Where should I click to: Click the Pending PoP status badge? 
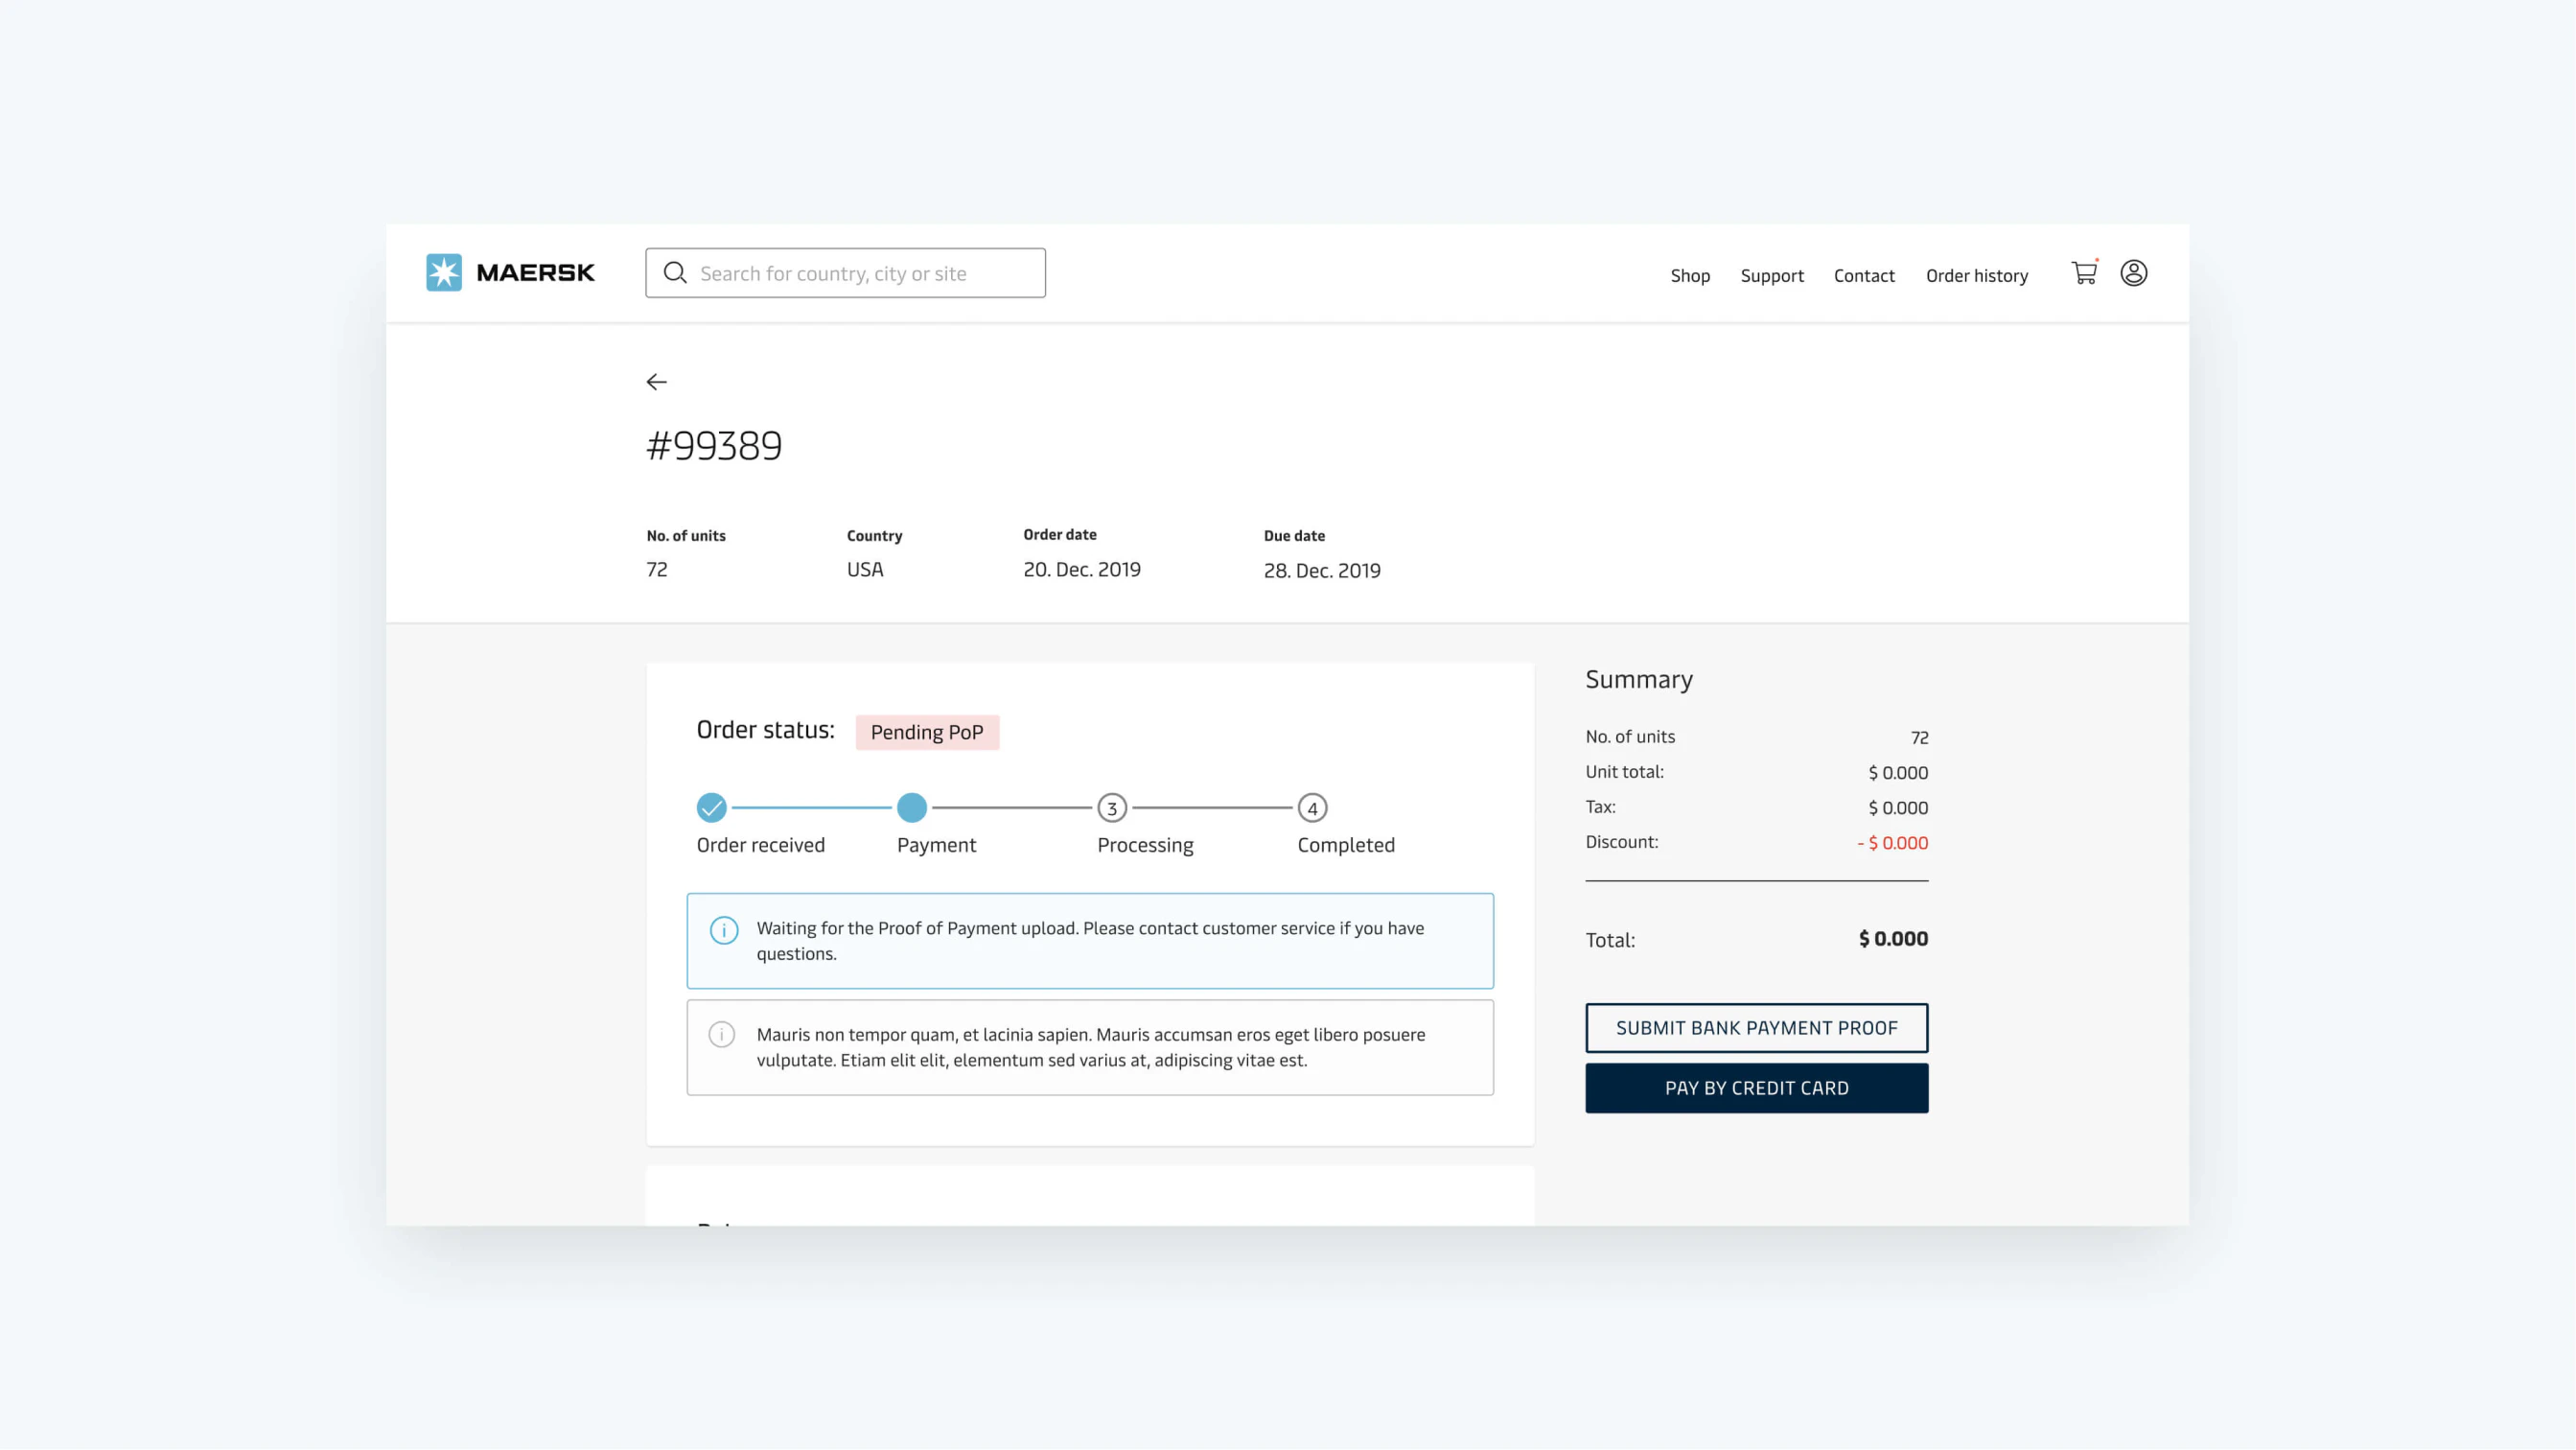927,732
